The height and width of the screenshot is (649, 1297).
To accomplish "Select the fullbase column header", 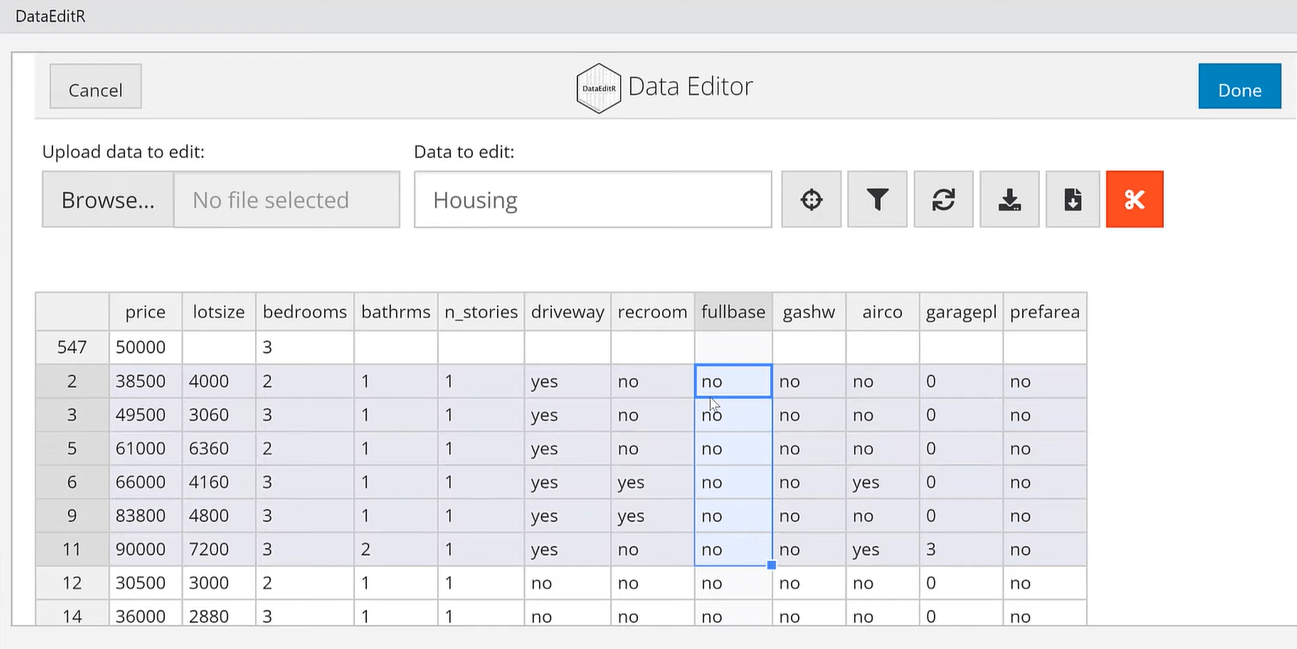I will point(733,312).
